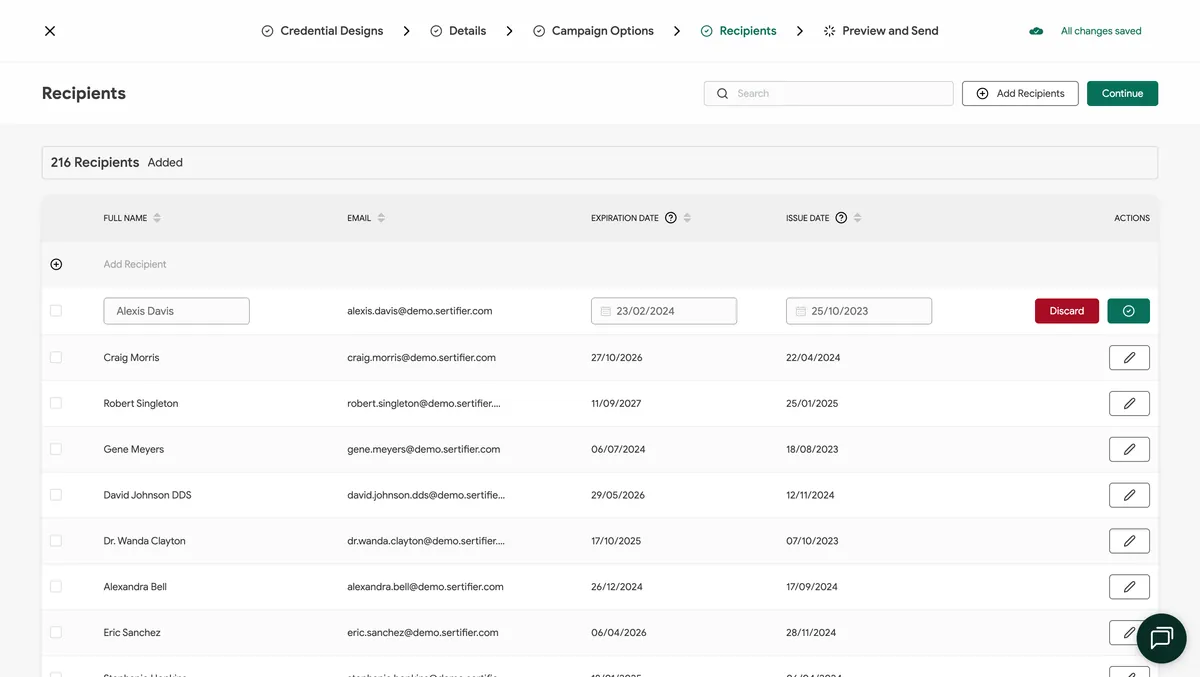Click the Continue button

(1122, 93)
